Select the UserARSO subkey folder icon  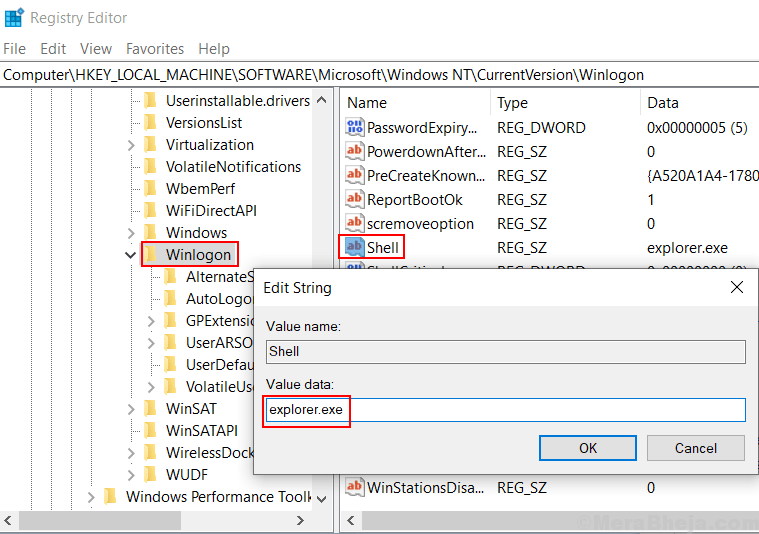170,343
